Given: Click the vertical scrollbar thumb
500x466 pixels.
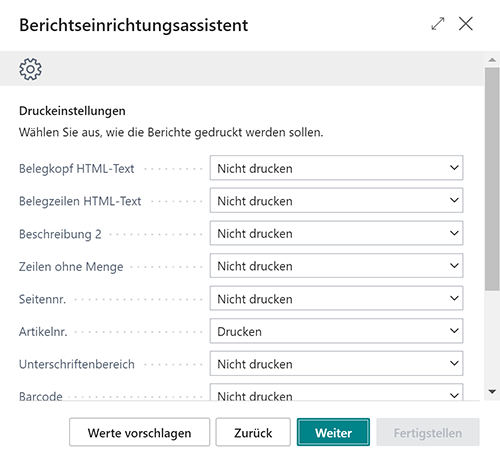Looking at the screenshot, I should (492, 179).
